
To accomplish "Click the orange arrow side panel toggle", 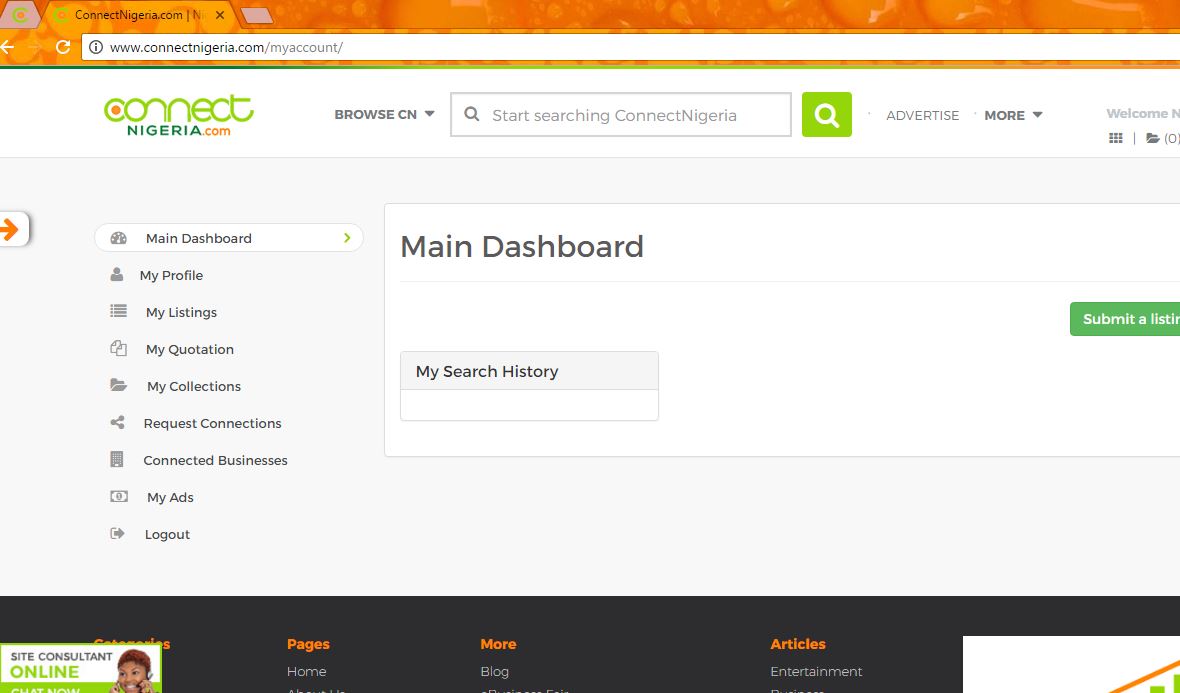I will click(x=11, y=230).
